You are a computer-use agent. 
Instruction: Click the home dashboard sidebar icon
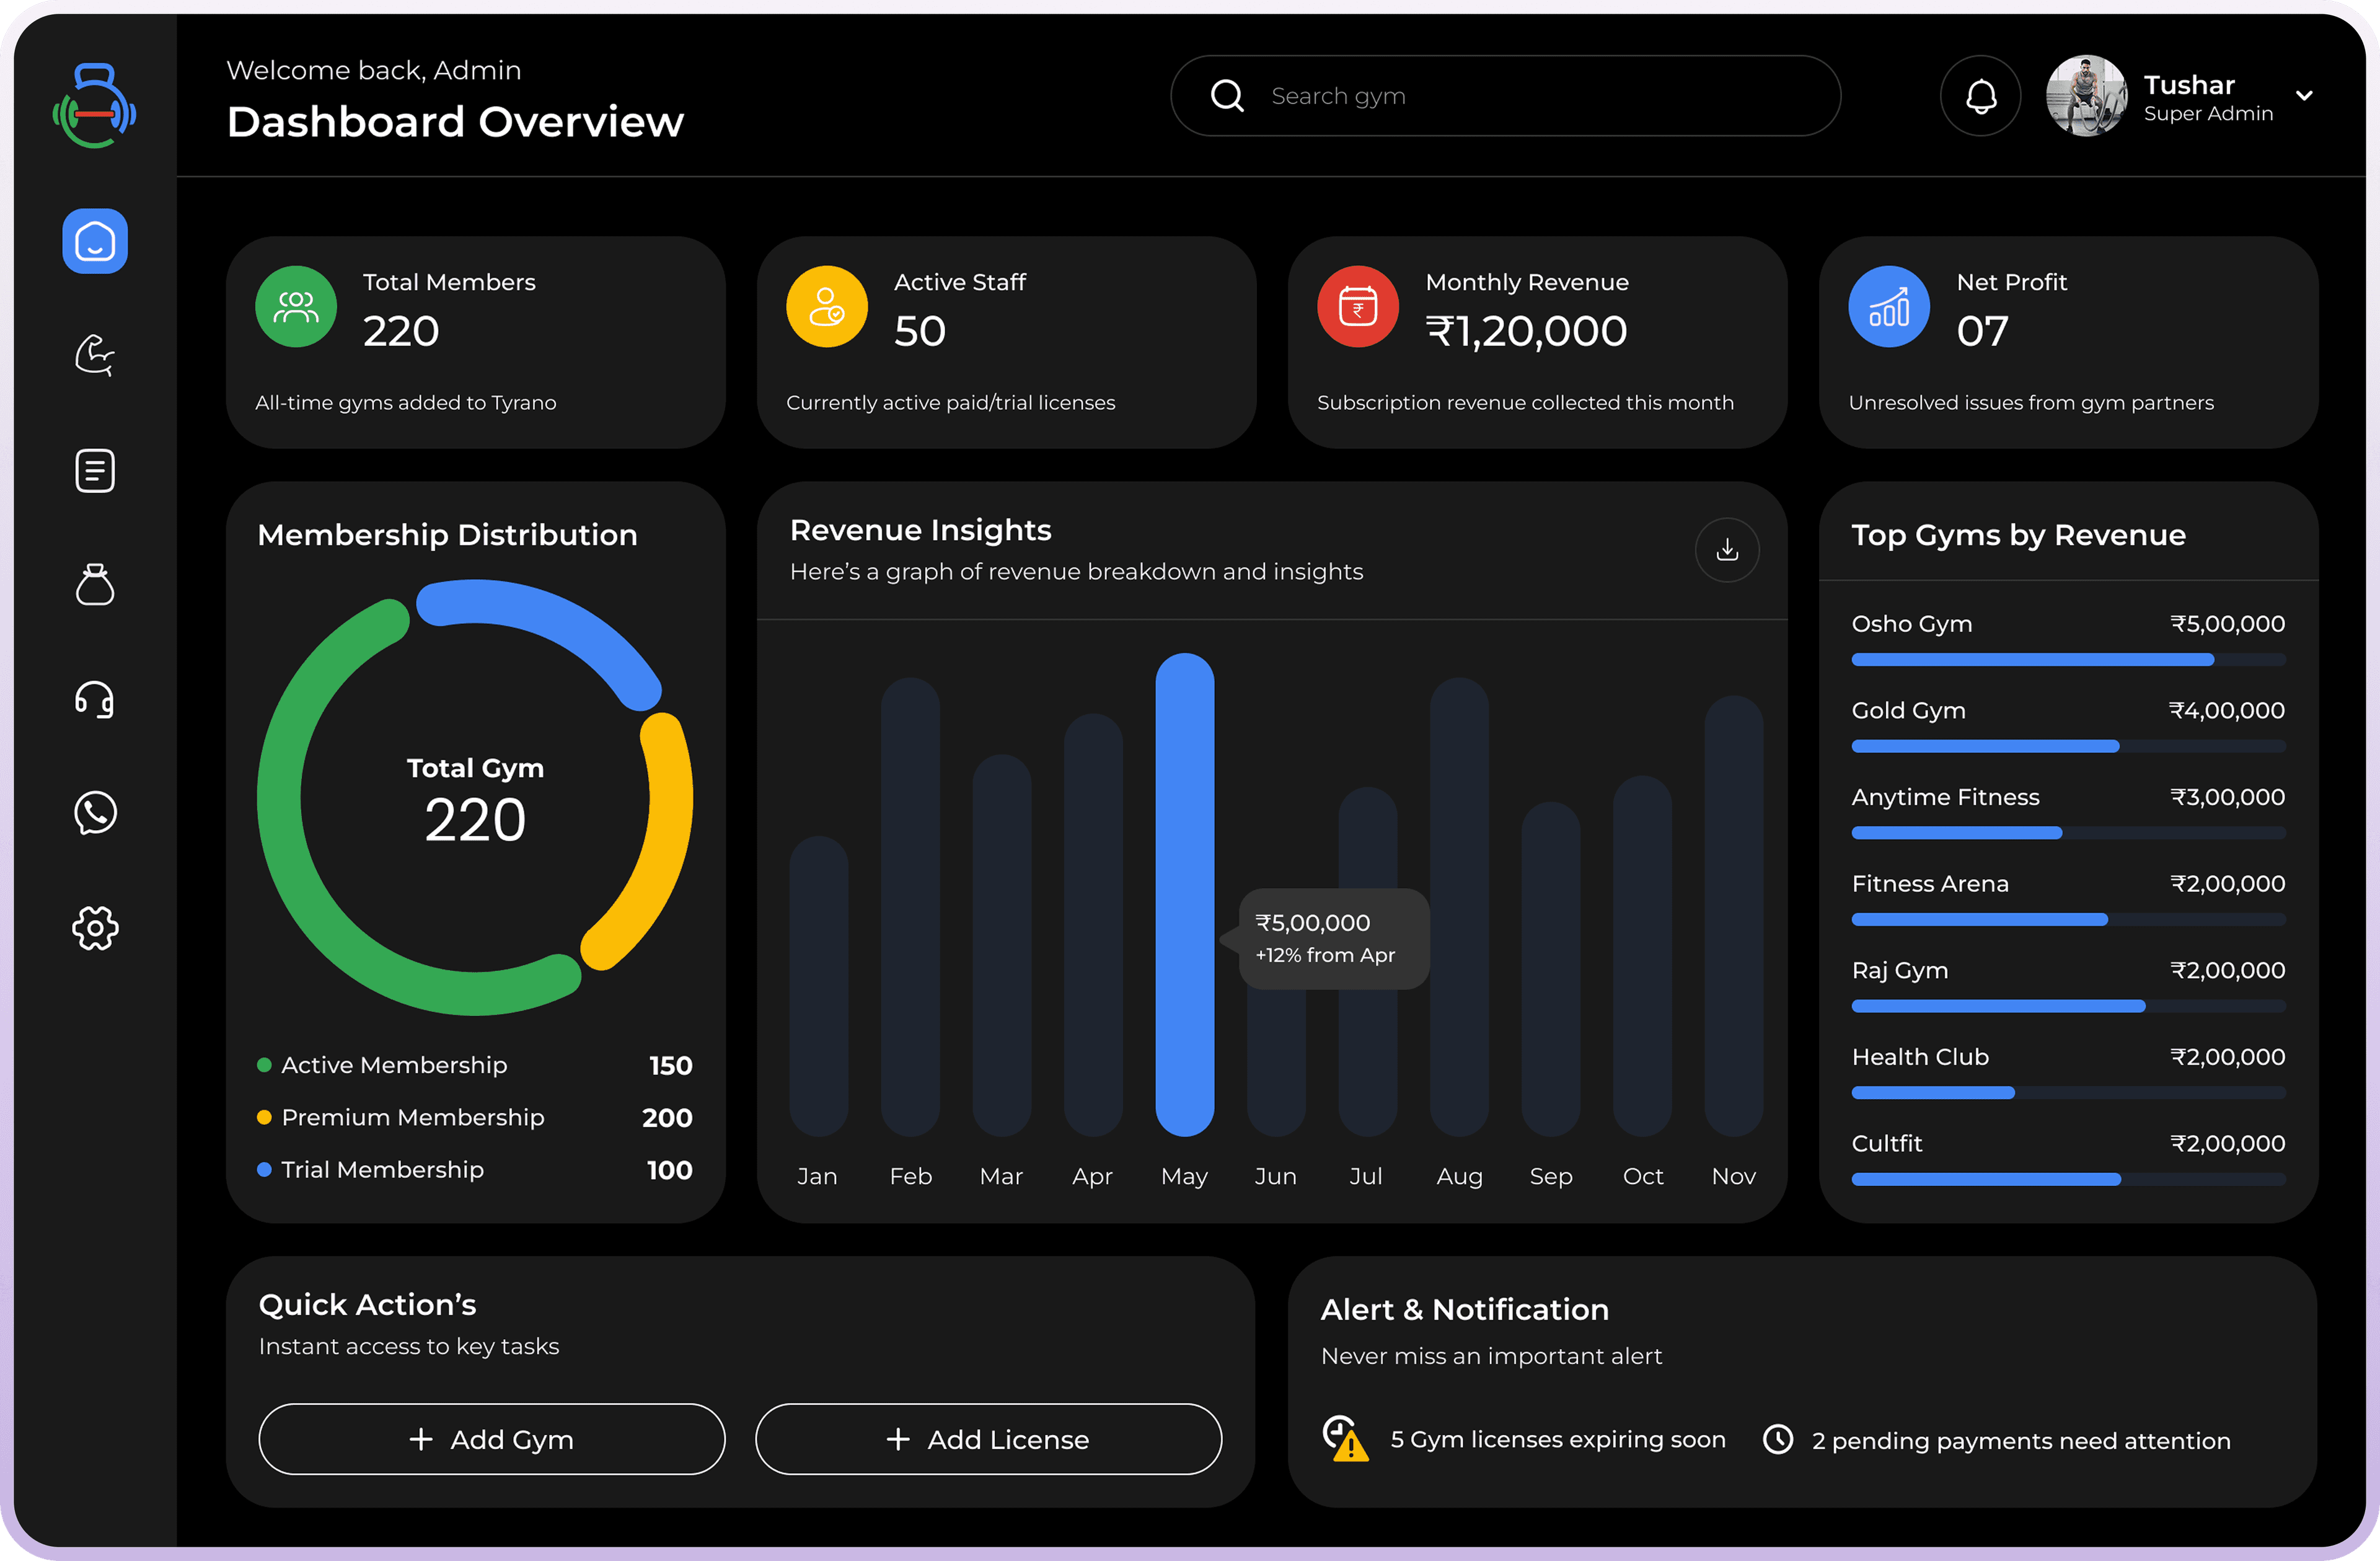click(95, 241)
